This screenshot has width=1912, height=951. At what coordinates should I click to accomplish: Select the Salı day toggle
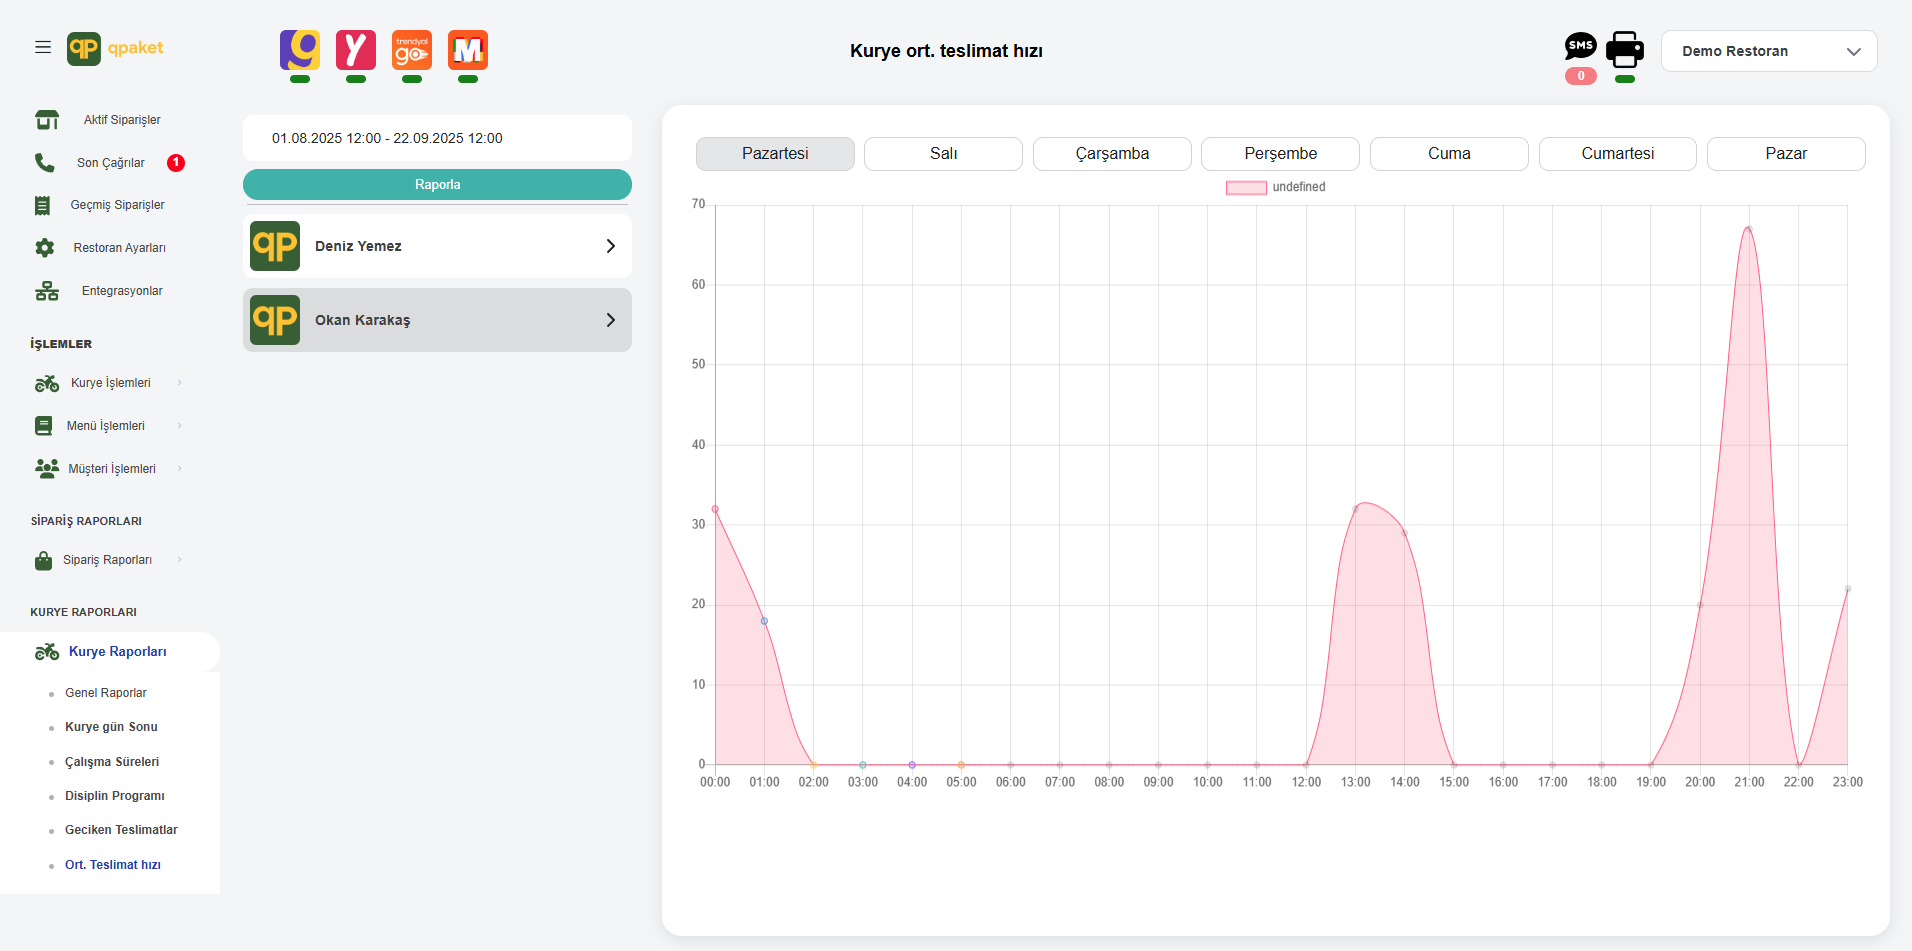[943, 154]
